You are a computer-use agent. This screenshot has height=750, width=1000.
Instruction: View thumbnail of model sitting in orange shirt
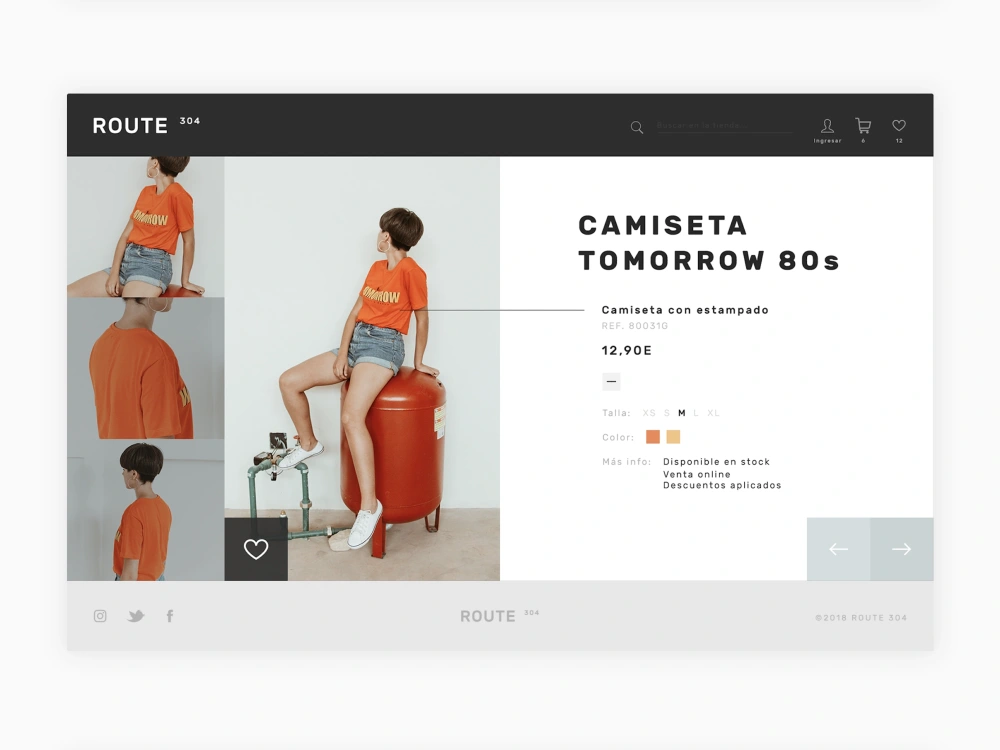[145, 227]
